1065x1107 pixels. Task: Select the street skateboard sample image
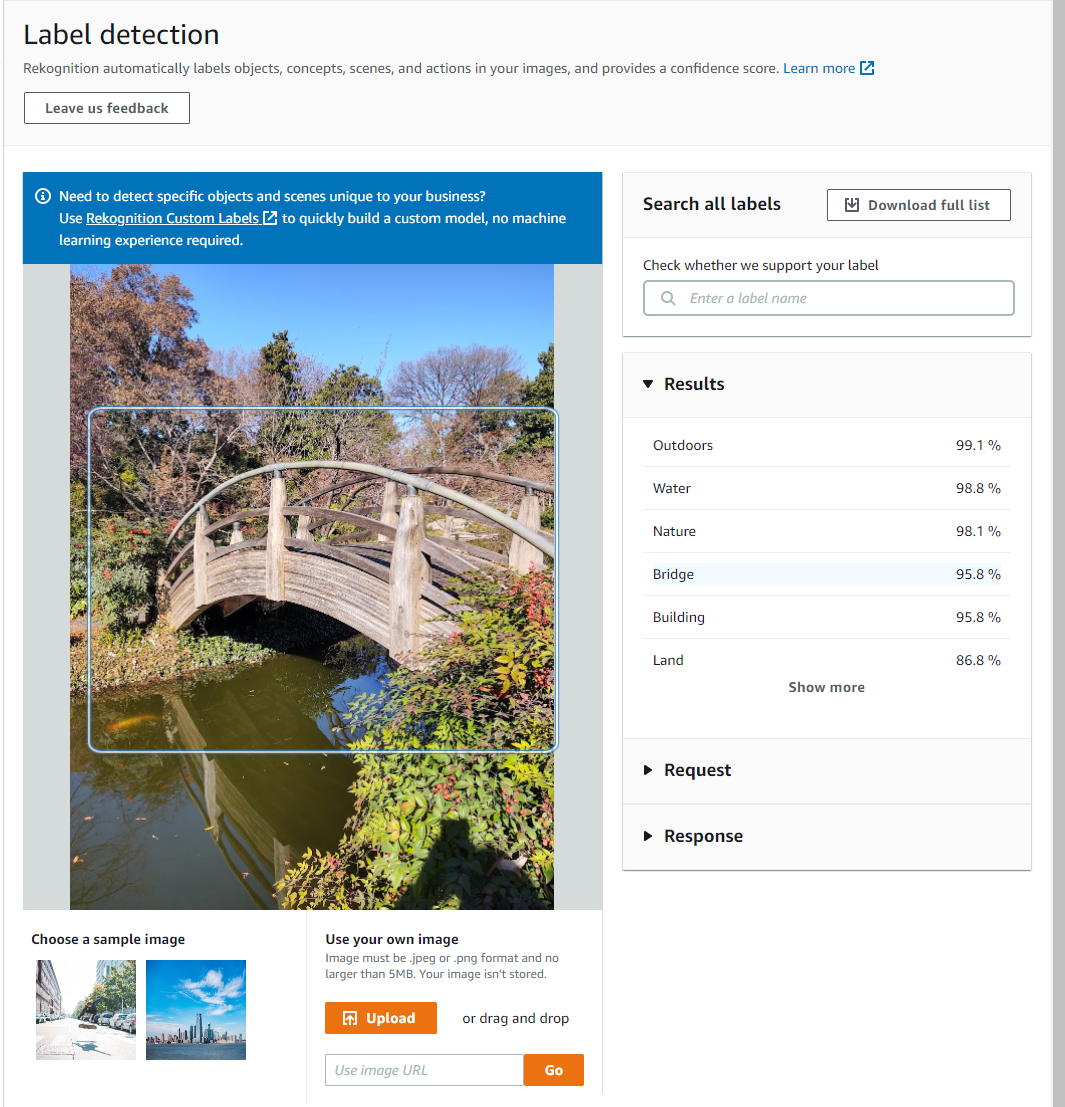click(x=86, y=1010)
